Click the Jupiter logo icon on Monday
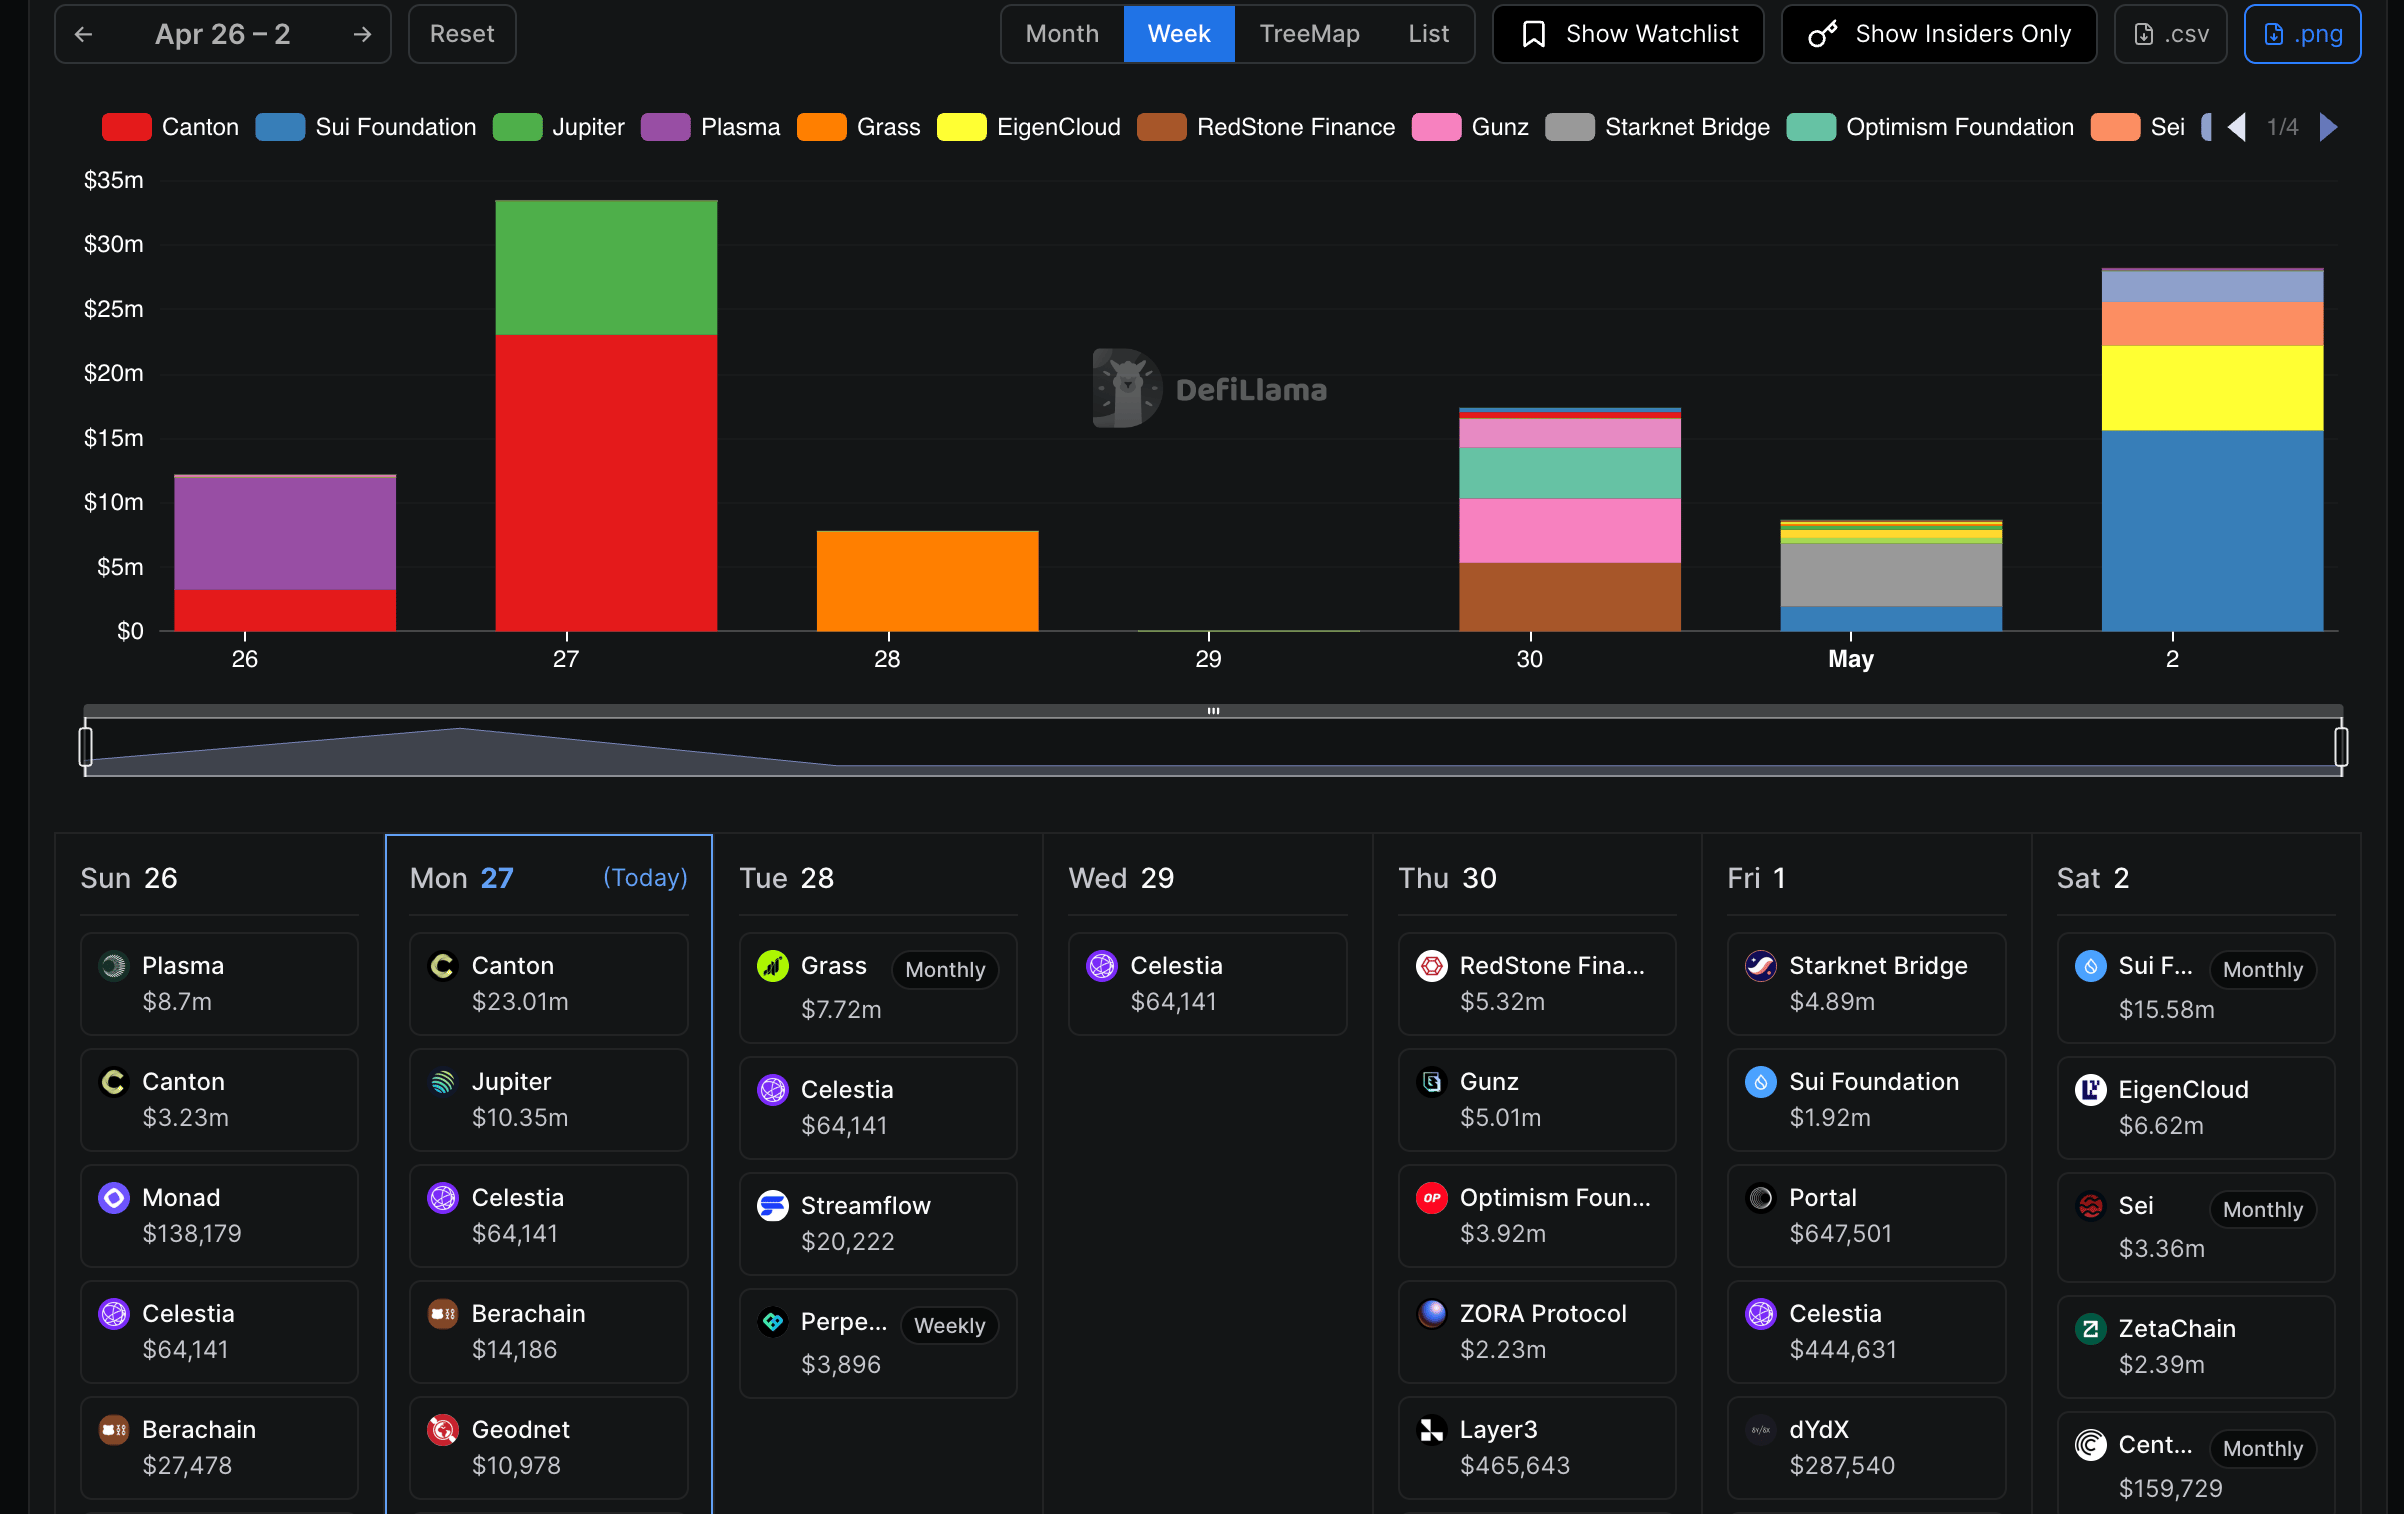 443,1082
